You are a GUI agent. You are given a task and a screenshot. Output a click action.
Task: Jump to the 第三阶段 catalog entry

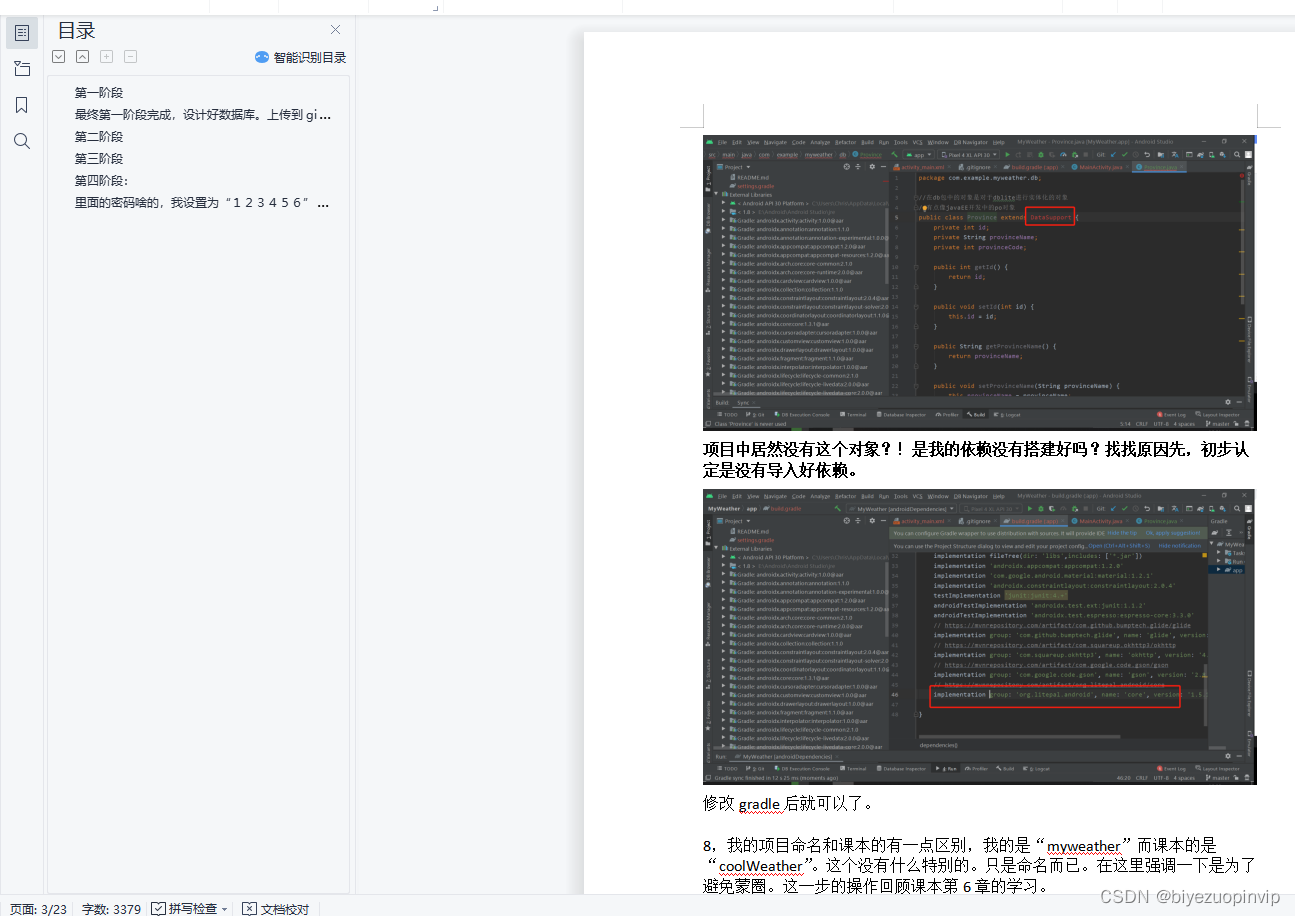coord(98,158)
